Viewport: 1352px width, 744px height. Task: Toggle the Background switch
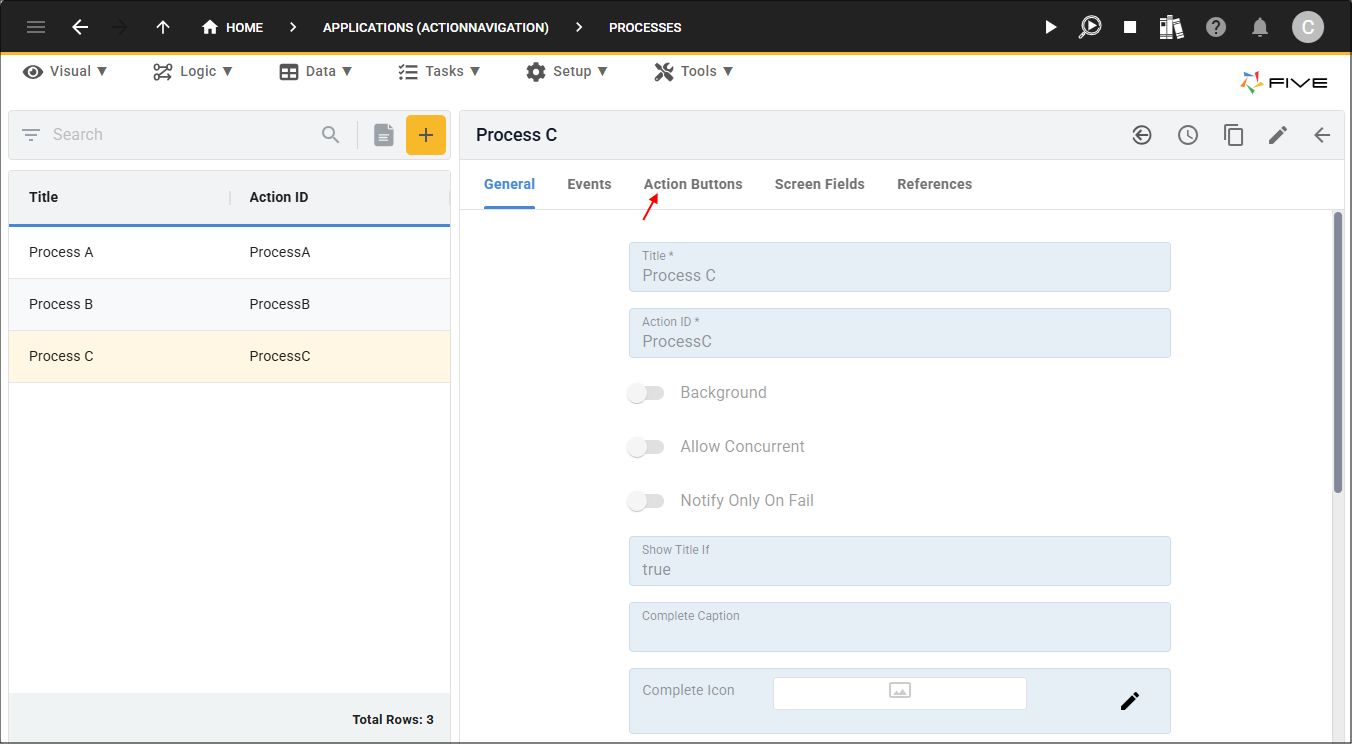tap(646, 393)
